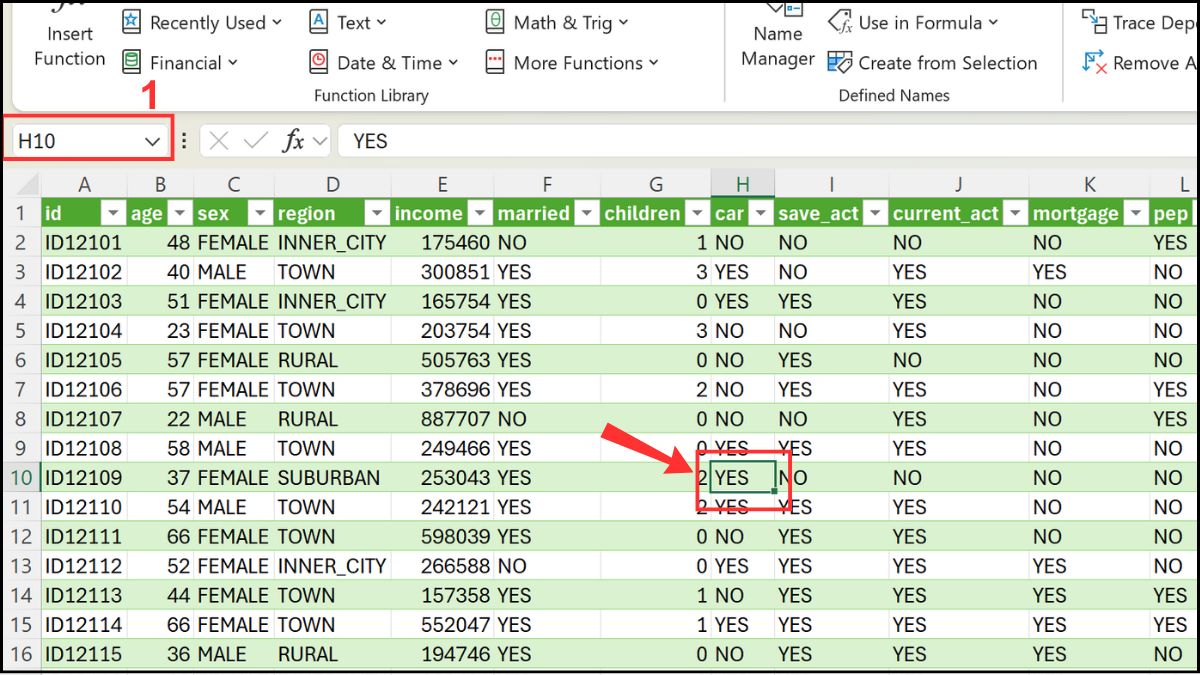The height and width of the screenshot is (675, 1200).
Task: Open the Name Manager
Action: pos(777,45)
